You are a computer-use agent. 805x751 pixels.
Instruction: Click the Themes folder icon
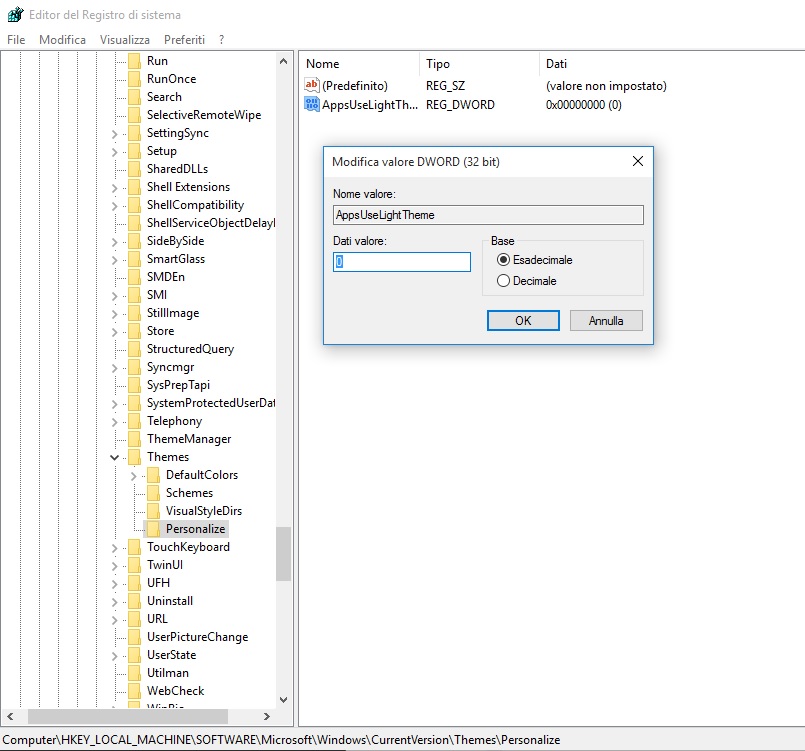(x=135, y=457)
